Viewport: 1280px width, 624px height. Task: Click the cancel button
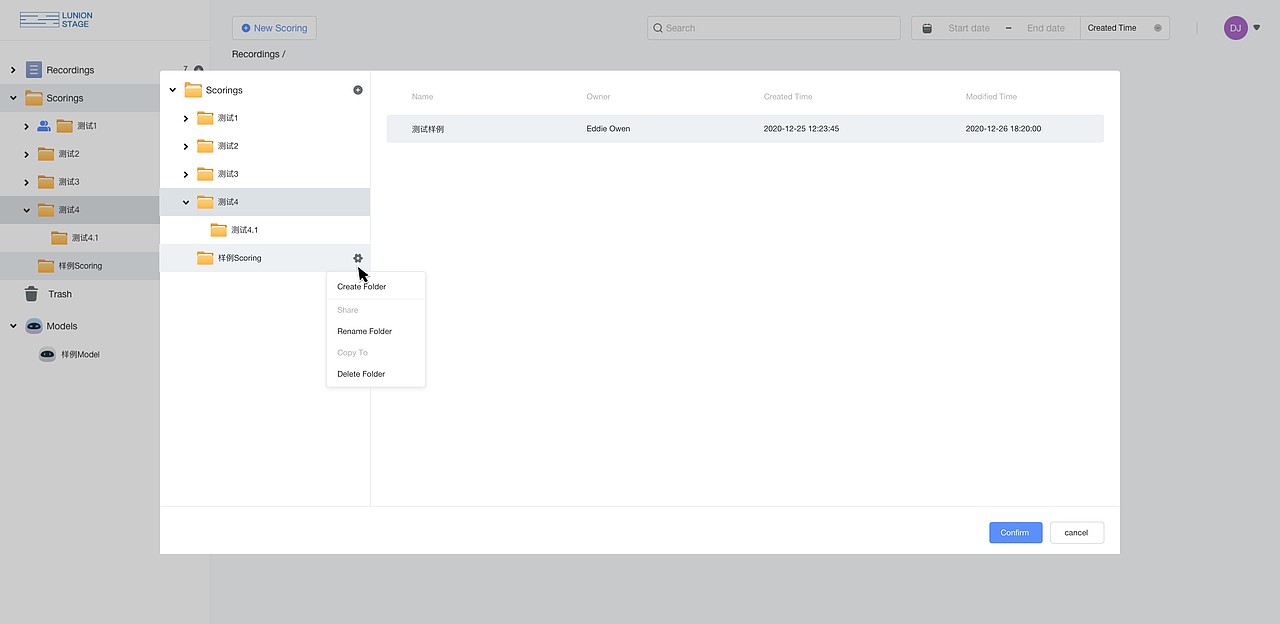coord(1076,533)
